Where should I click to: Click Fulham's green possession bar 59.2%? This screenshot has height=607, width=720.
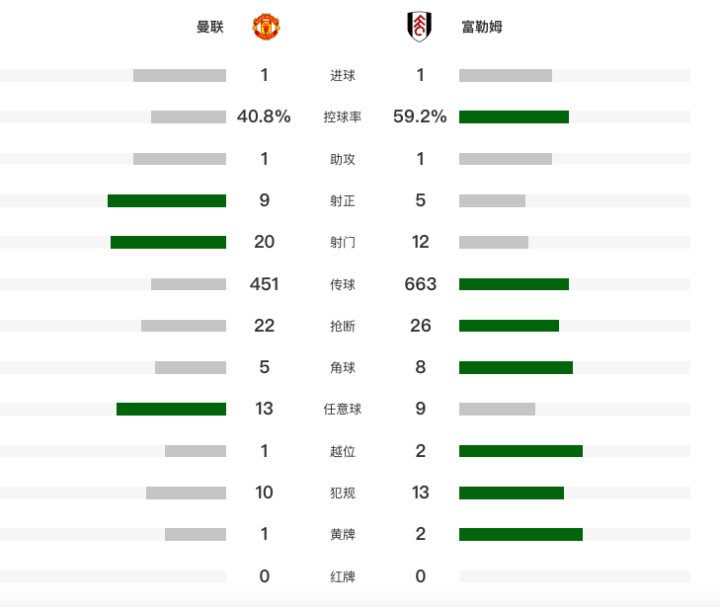click(x=514, y=117)
